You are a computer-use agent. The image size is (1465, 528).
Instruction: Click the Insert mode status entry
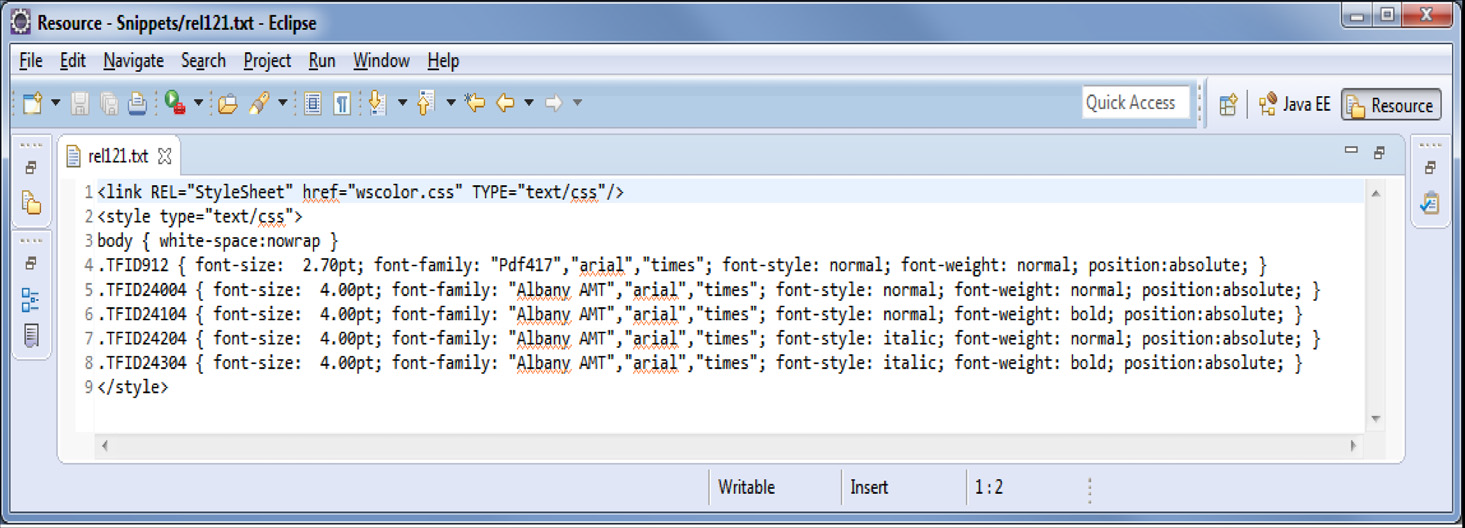[x=870, y=487]
